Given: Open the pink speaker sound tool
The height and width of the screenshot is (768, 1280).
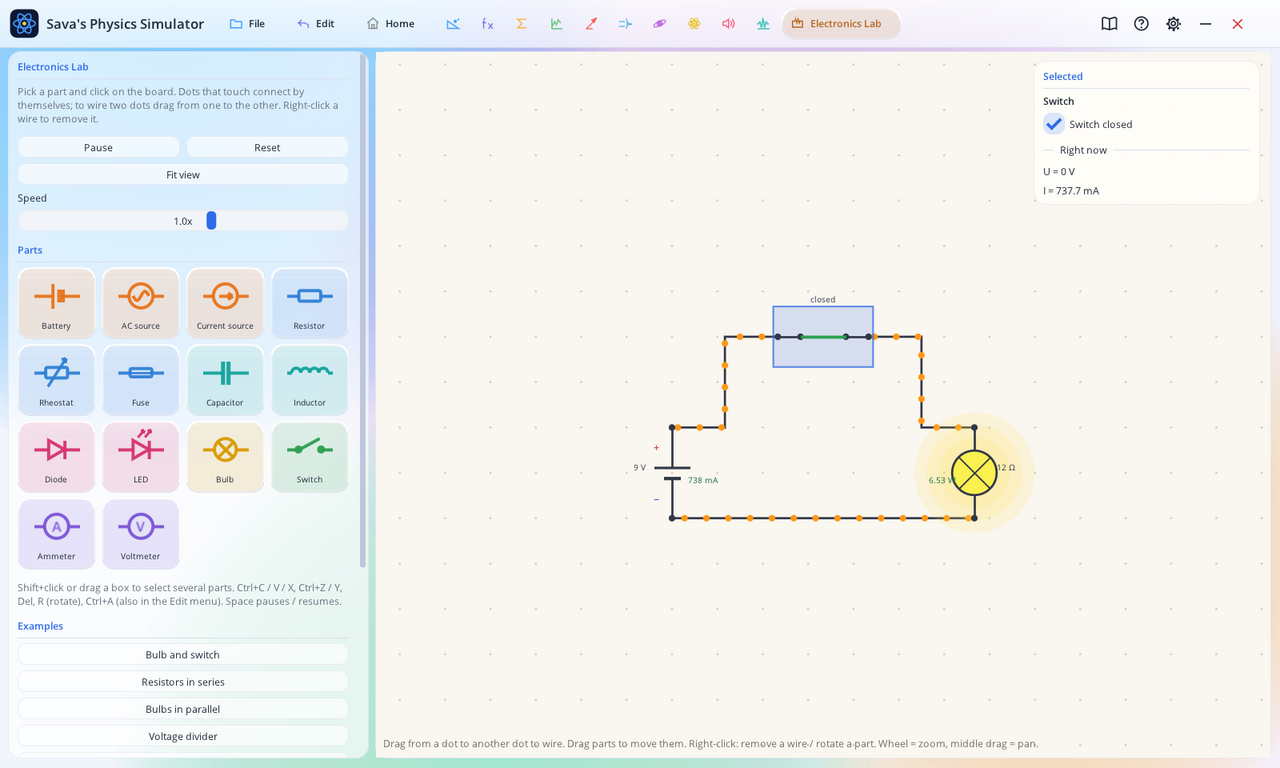Looking at the screenshot, I should (x=728, y=24).
